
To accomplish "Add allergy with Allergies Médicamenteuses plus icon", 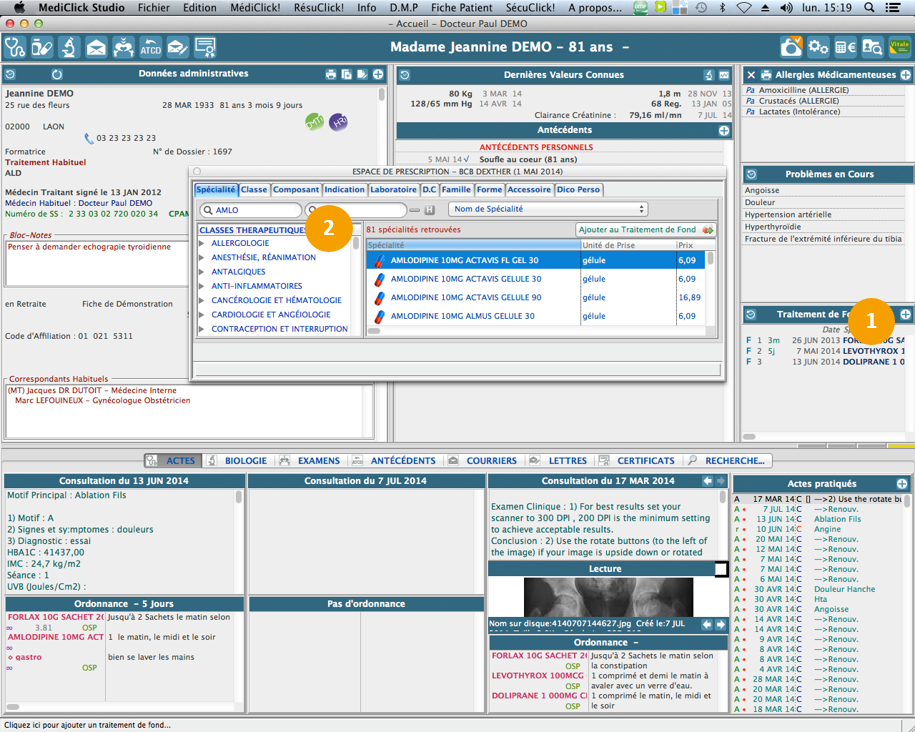I will coord(905,75).
